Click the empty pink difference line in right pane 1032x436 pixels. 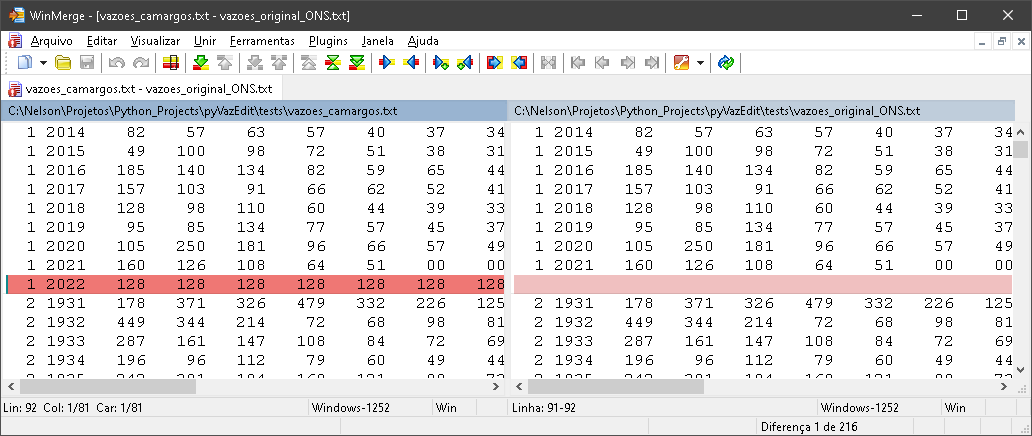coord(763,284)
